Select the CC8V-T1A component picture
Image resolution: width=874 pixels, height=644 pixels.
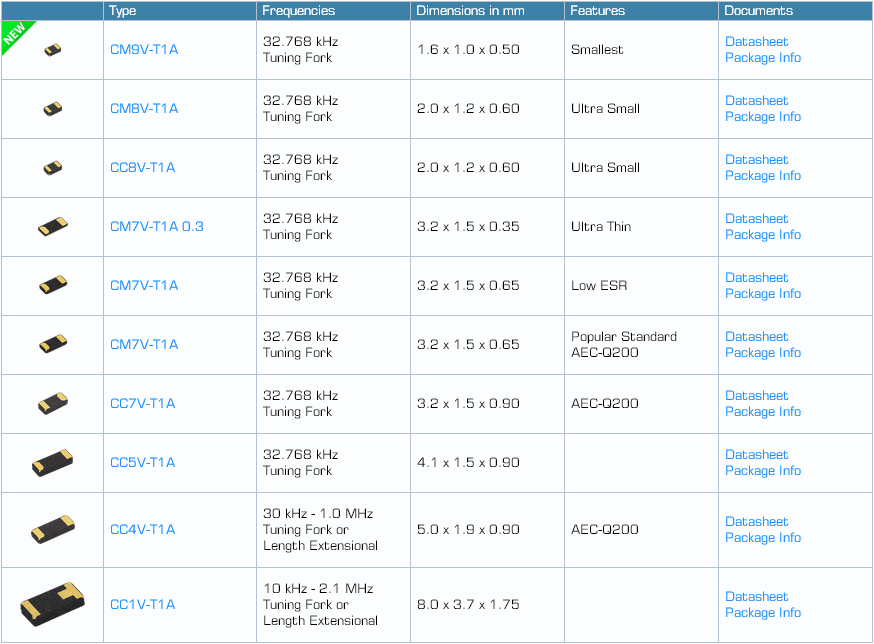point(54,168)
